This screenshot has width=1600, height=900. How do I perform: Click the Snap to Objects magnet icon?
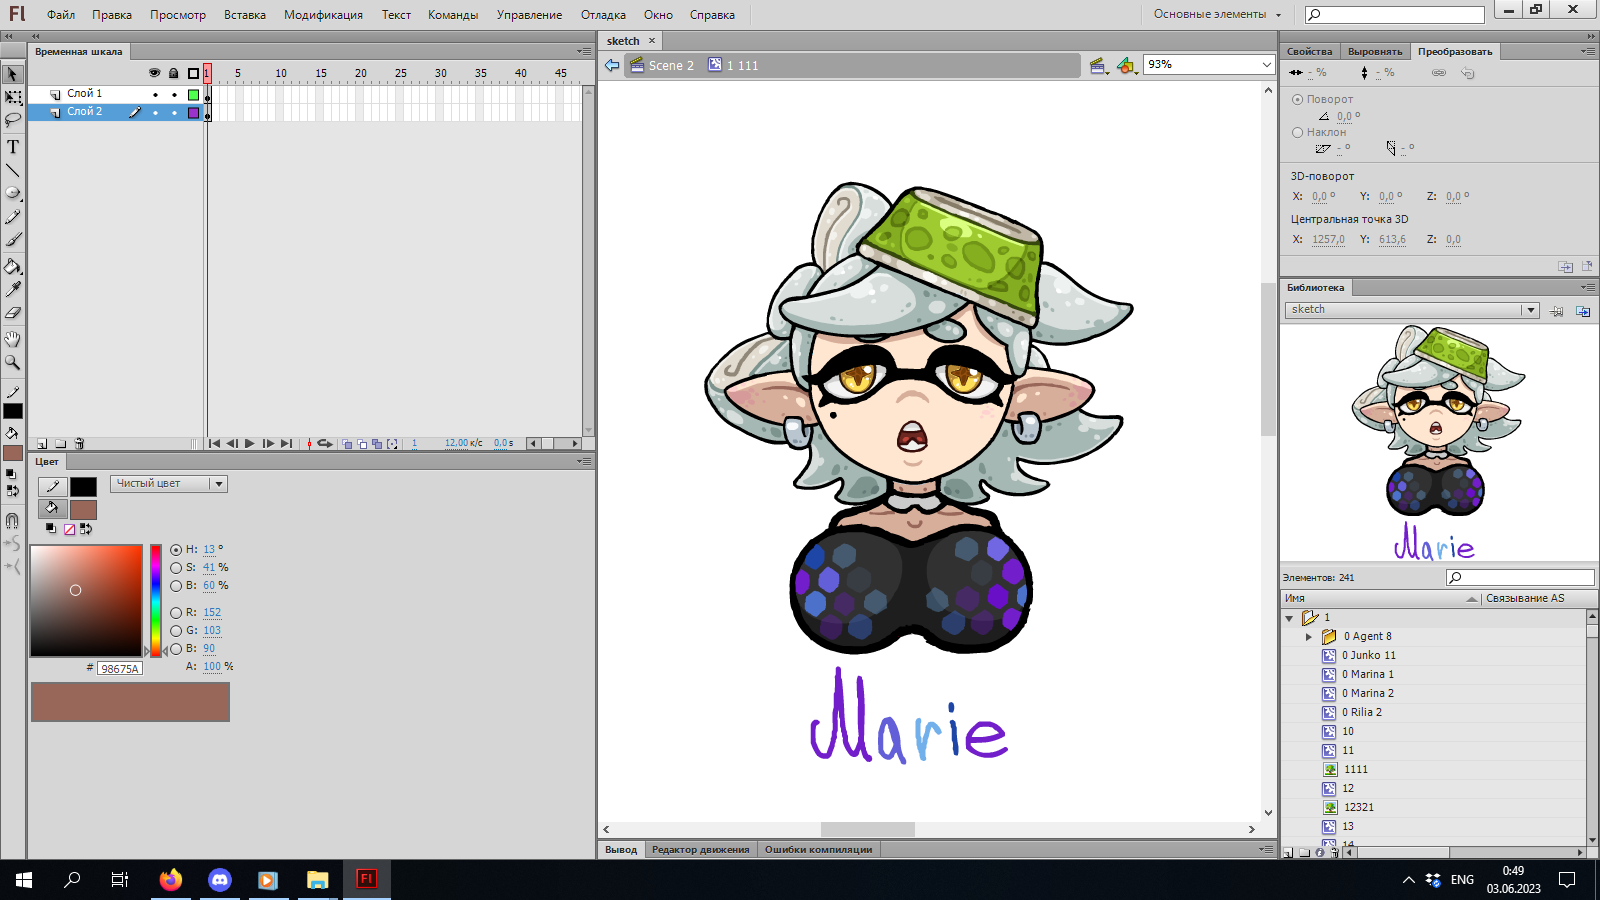pos(13,520)
